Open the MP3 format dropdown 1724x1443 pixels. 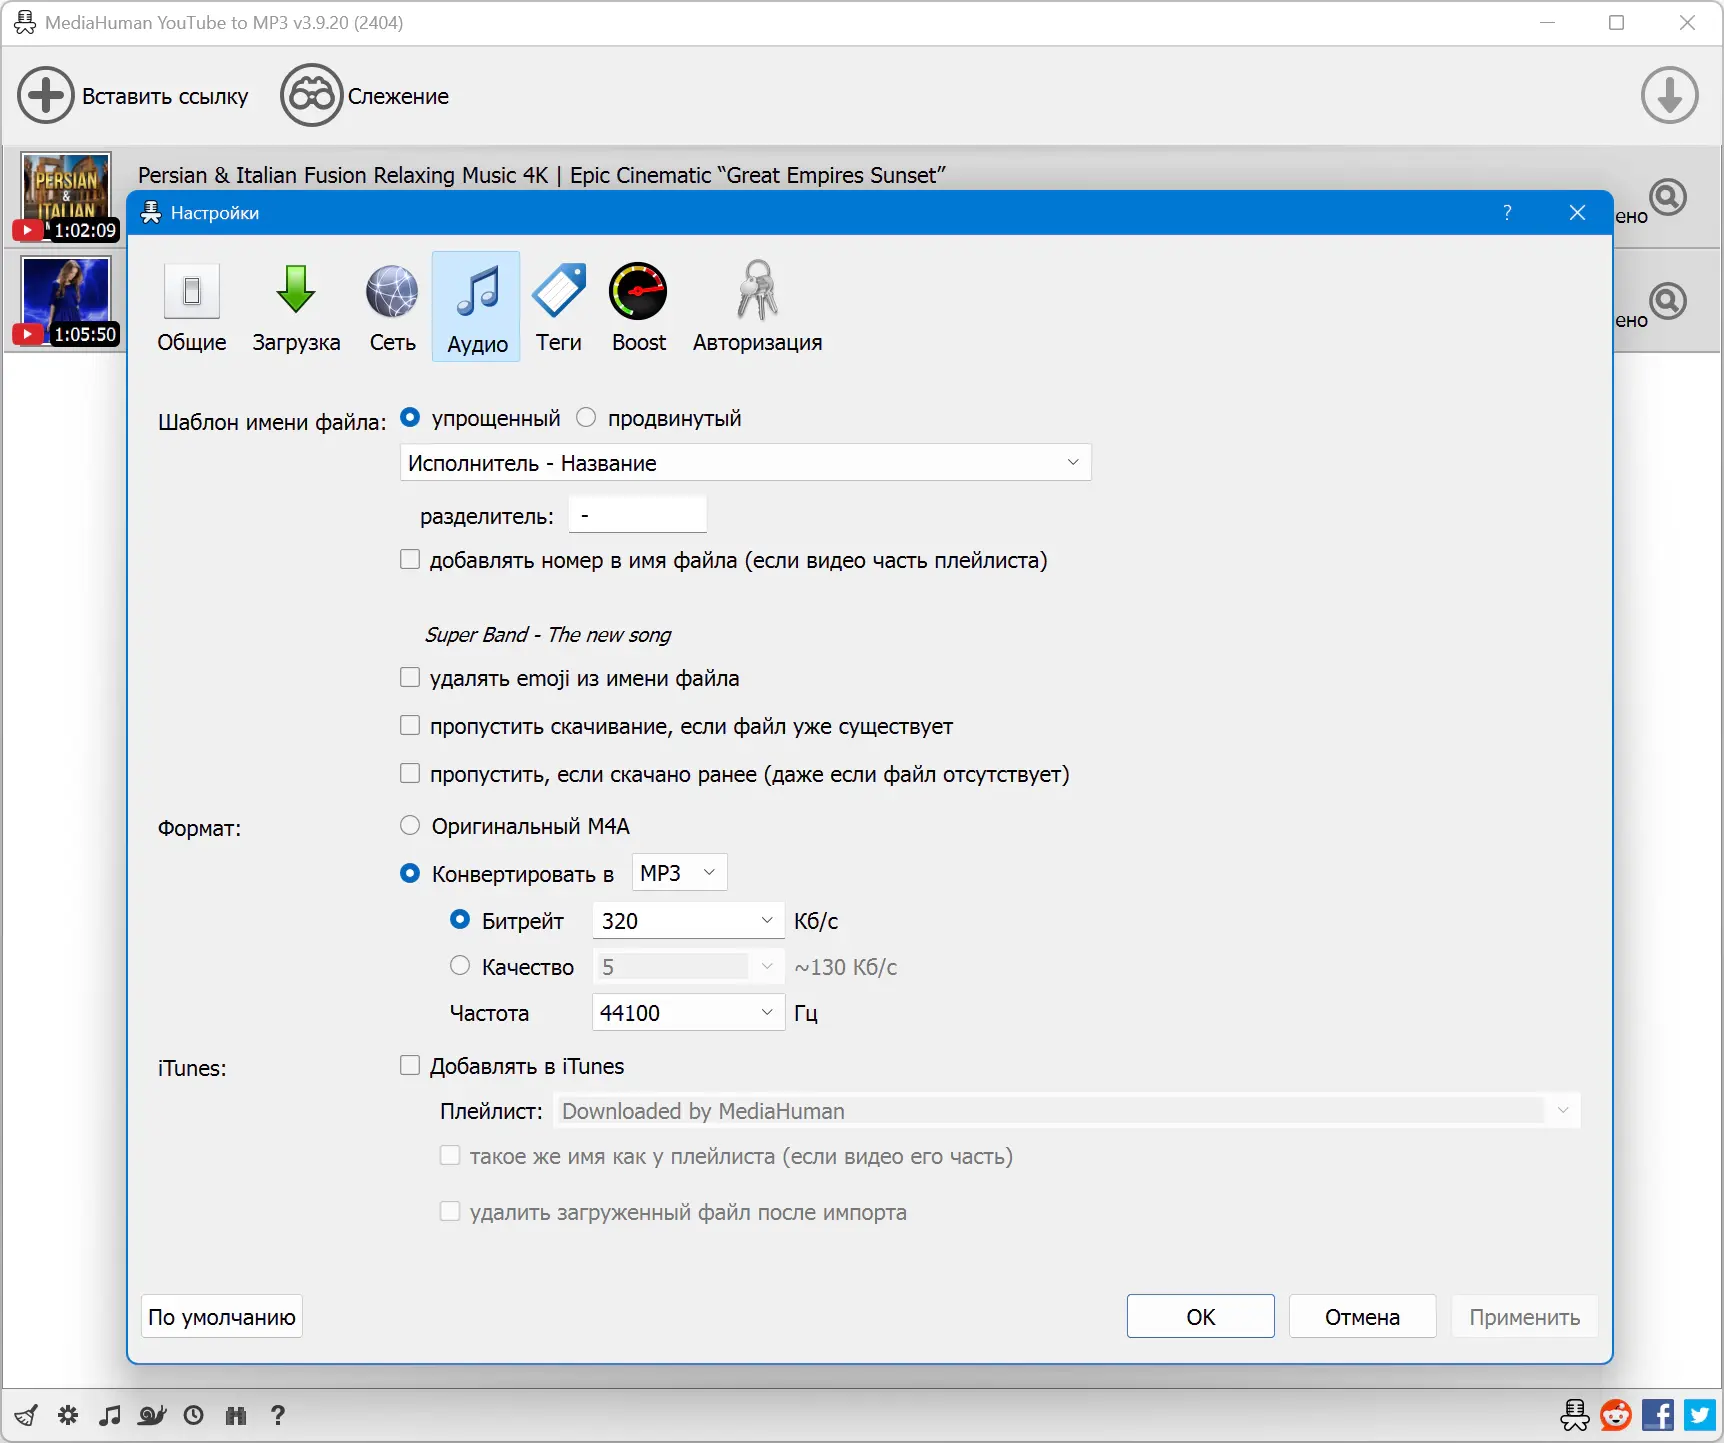(679, 873)
